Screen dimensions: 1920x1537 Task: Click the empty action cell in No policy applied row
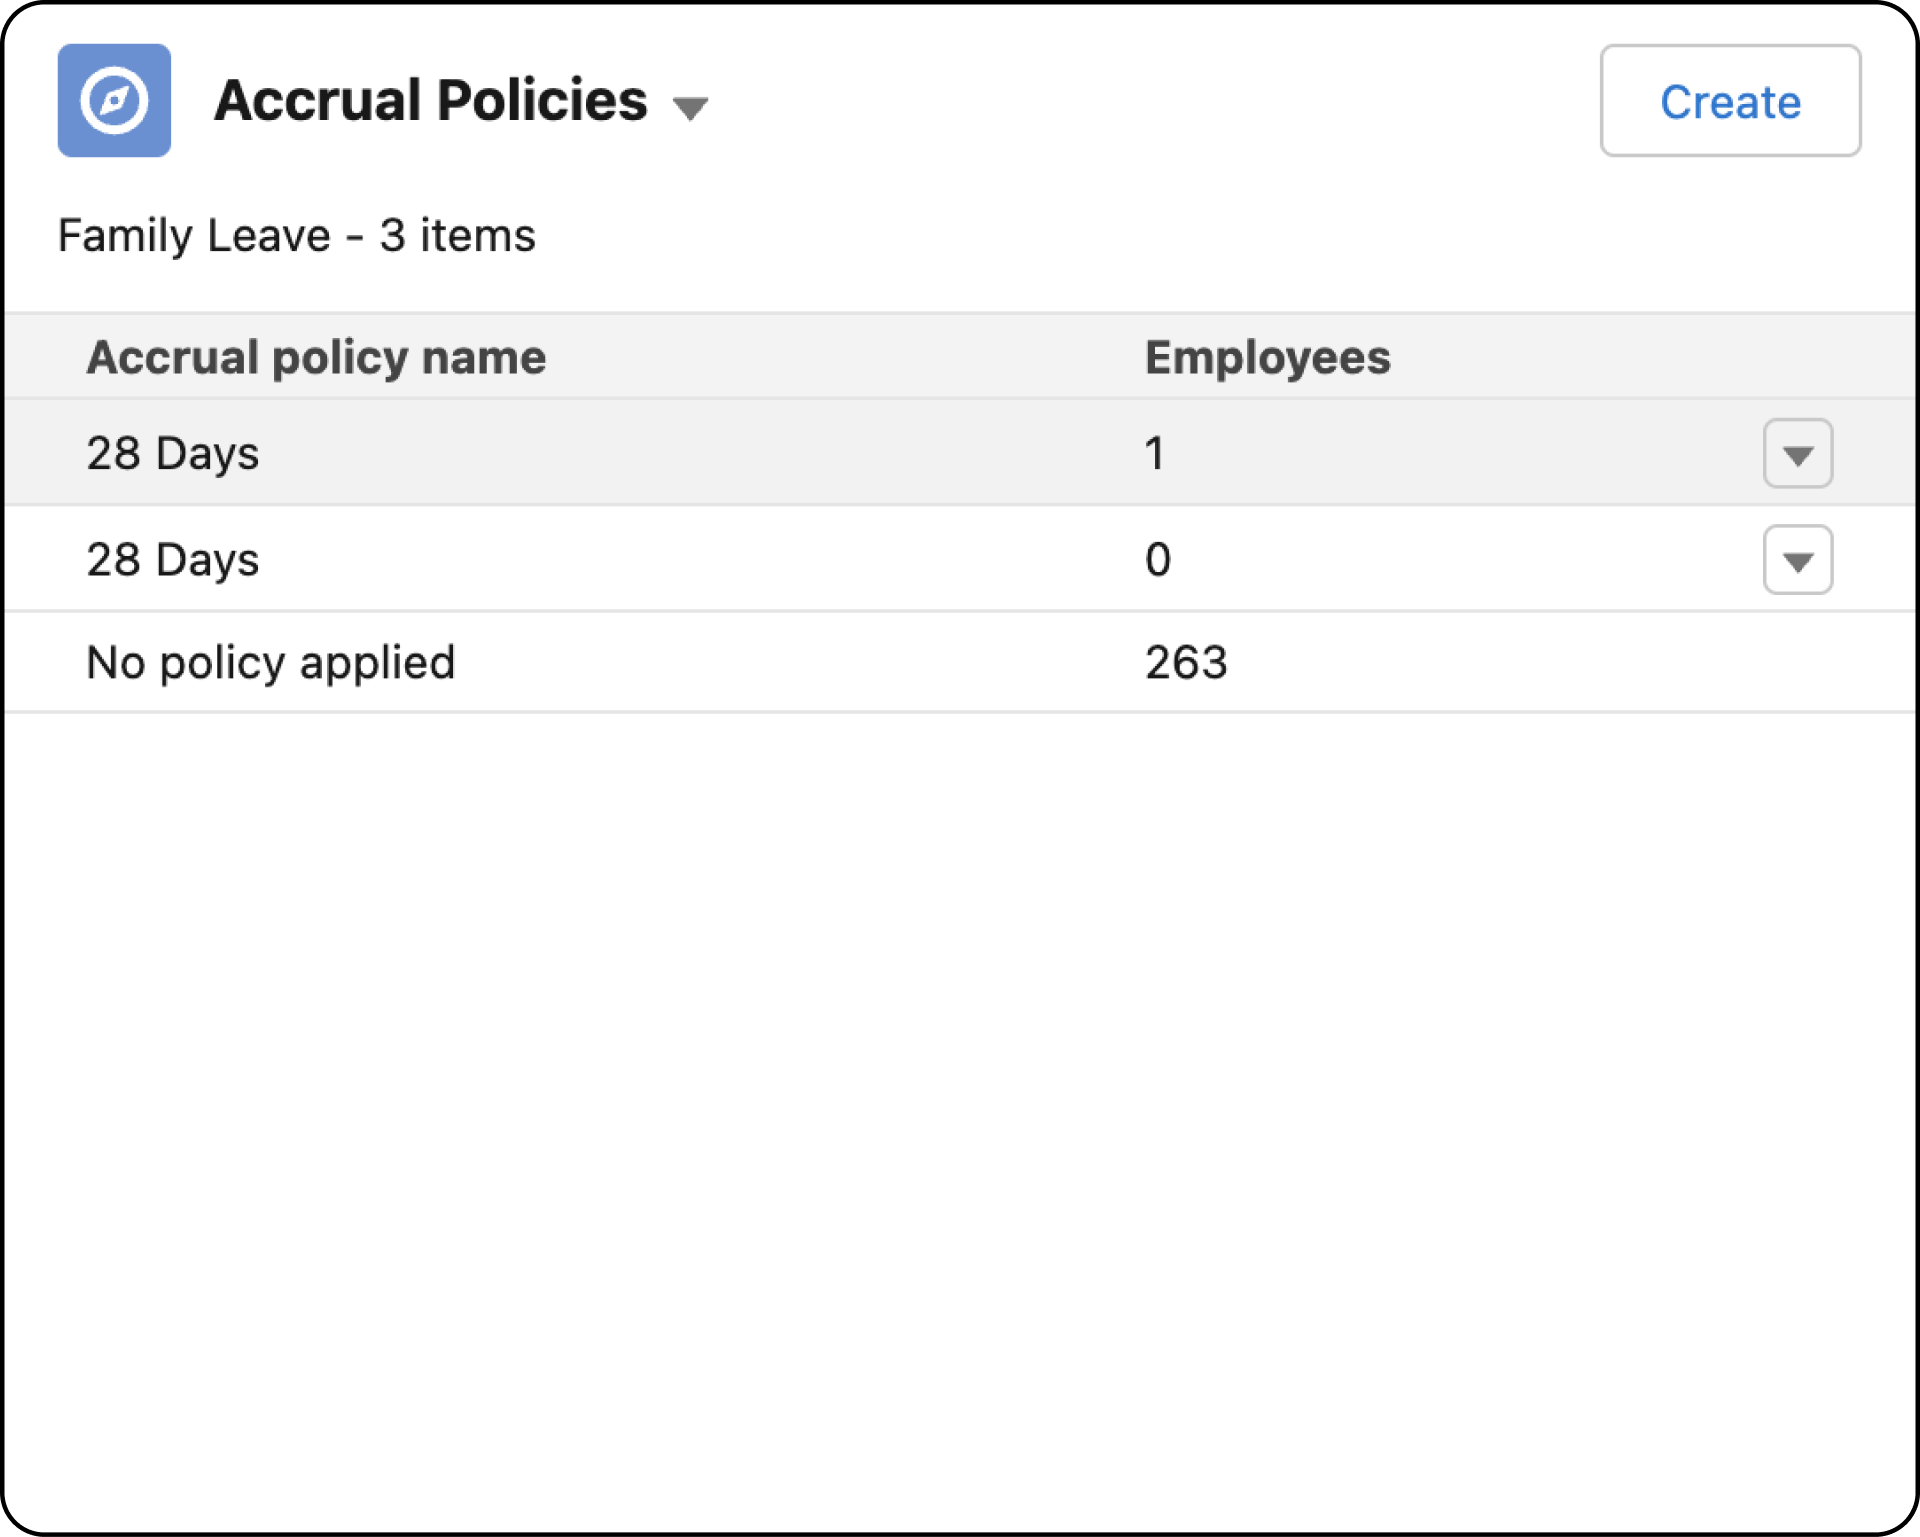[1796, 662]
